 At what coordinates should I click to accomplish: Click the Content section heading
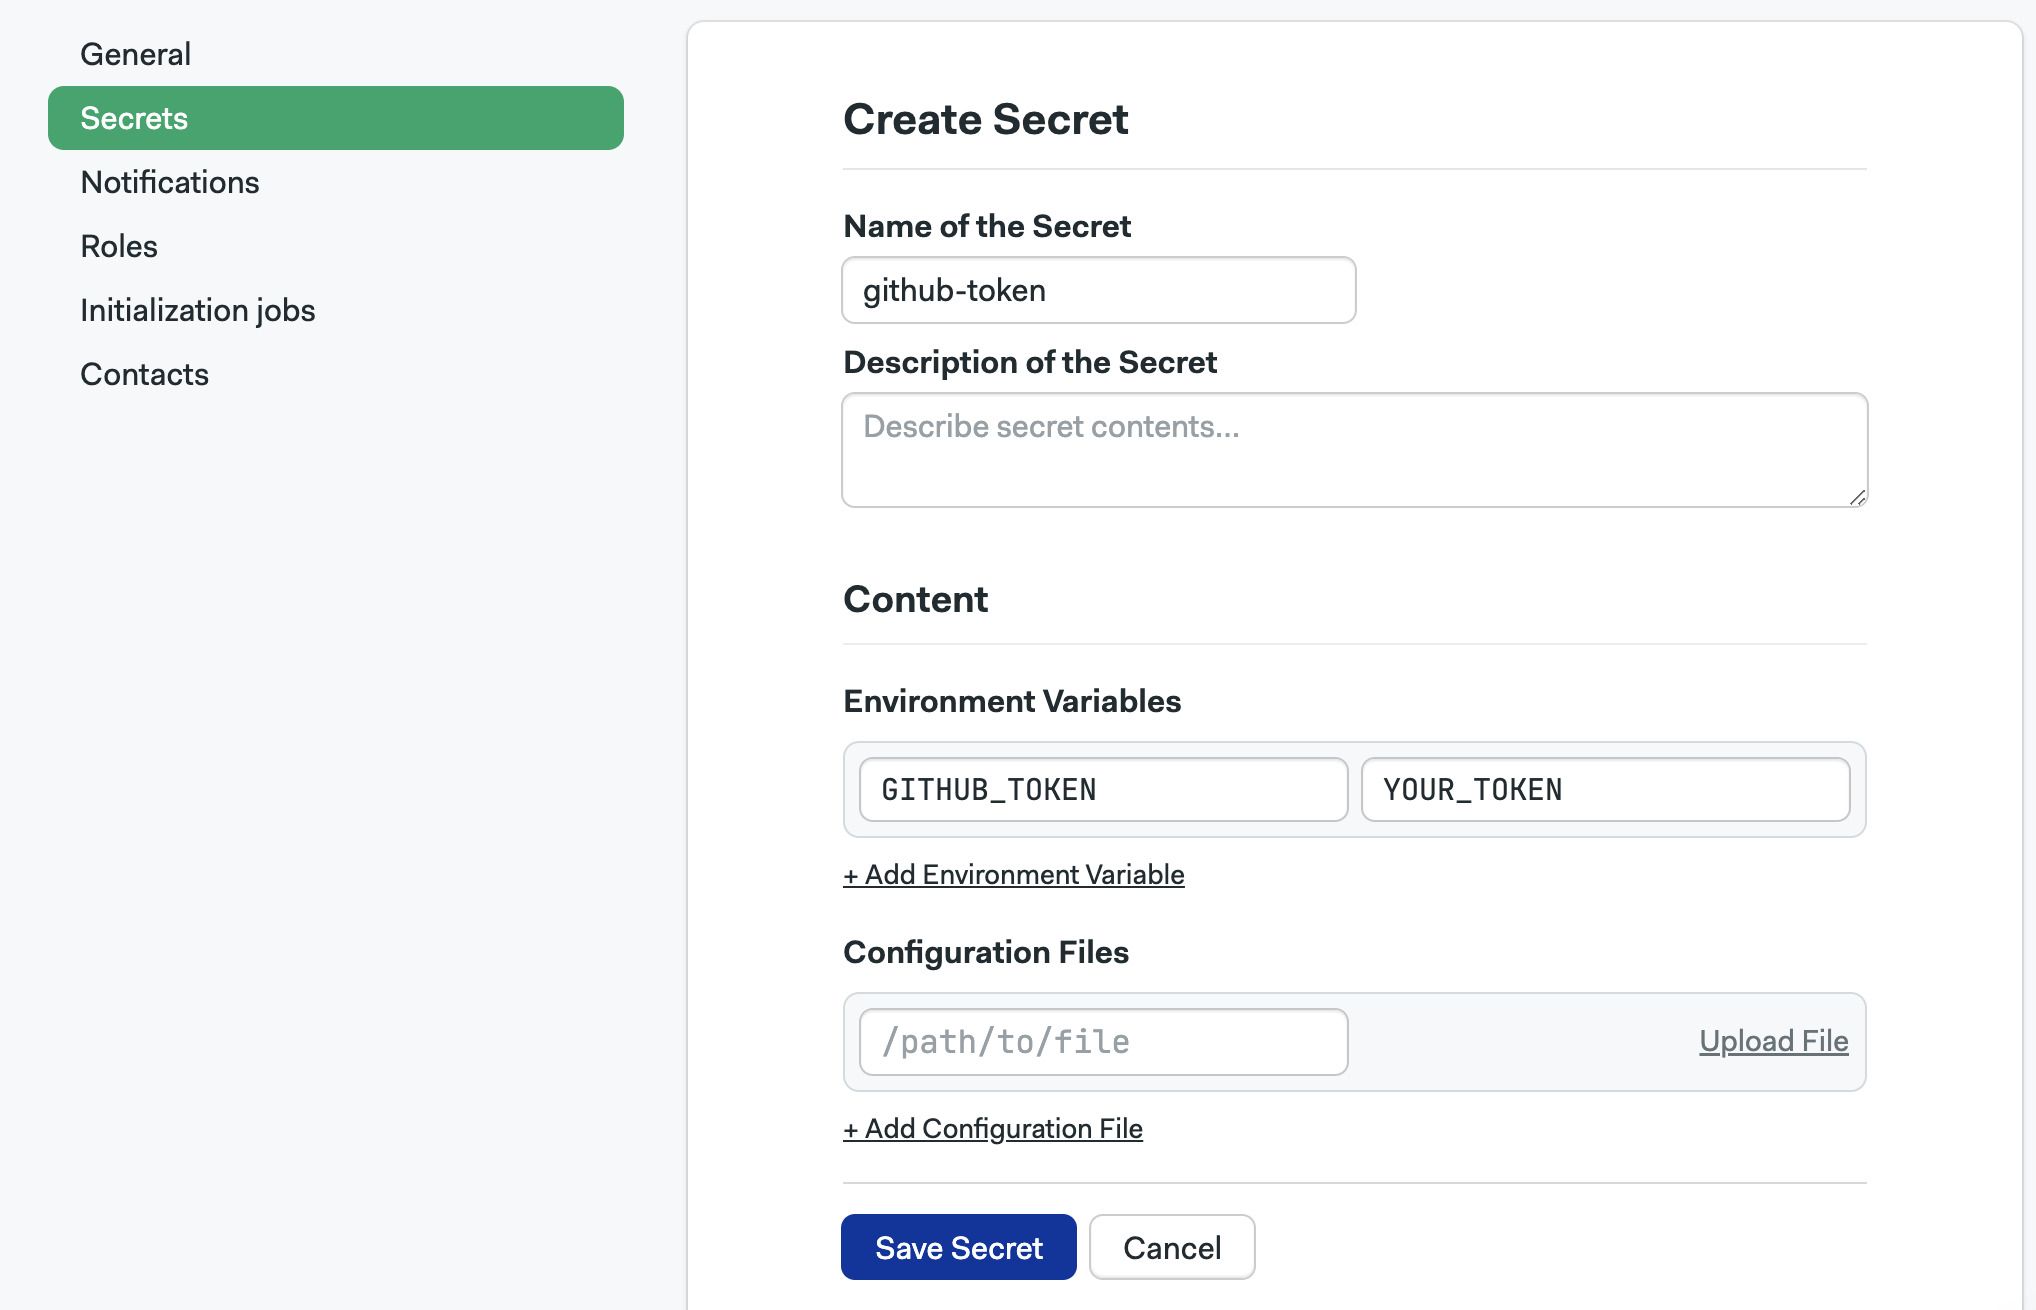tap(916, 599)
